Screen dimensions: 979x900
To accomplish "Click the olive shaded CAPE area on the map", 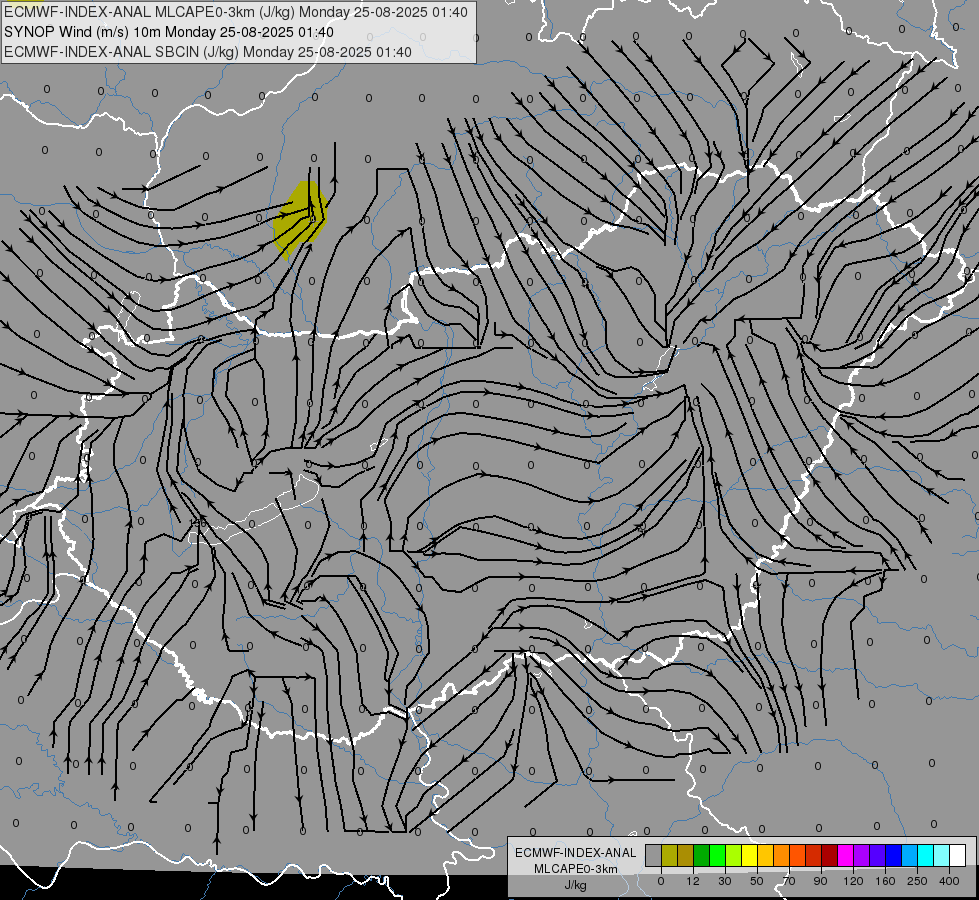I will click(300, 219).
